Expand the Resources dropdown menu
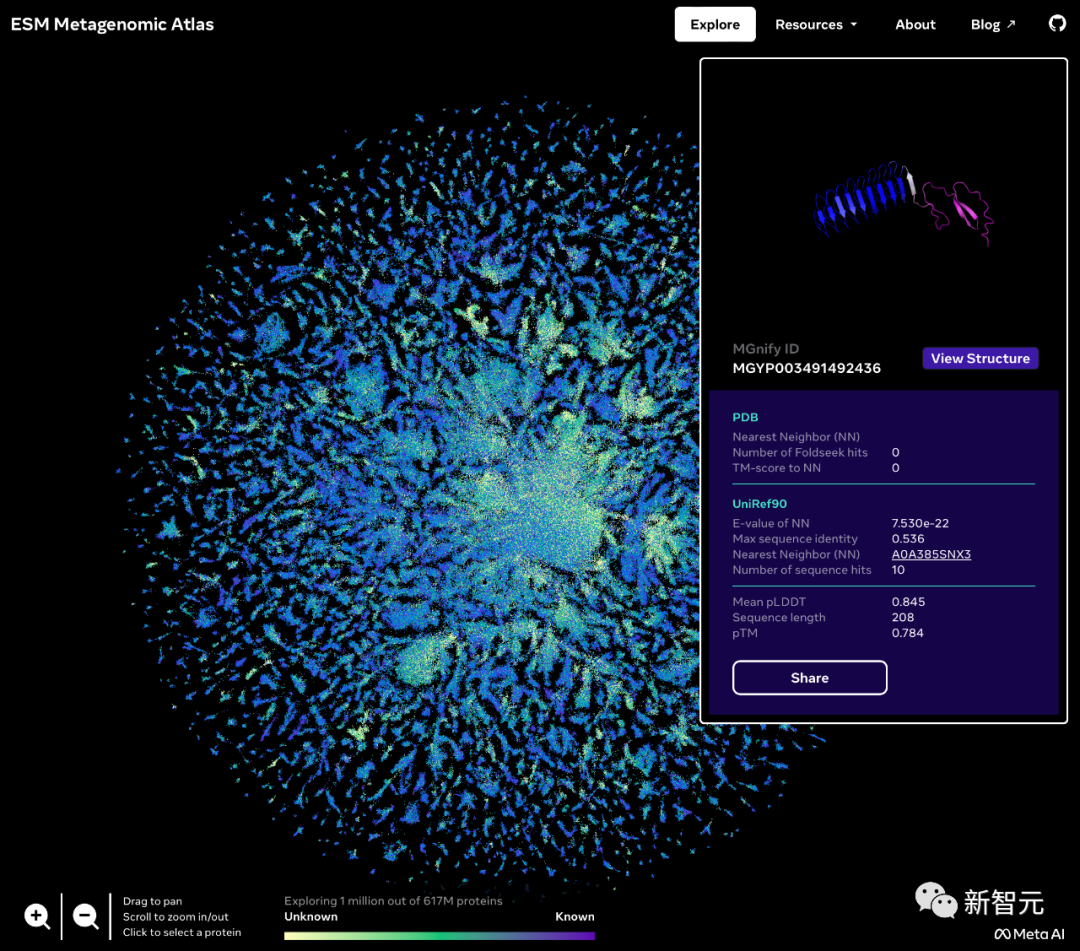This screenshot has height=951, width=1080. tap(816, 24)
